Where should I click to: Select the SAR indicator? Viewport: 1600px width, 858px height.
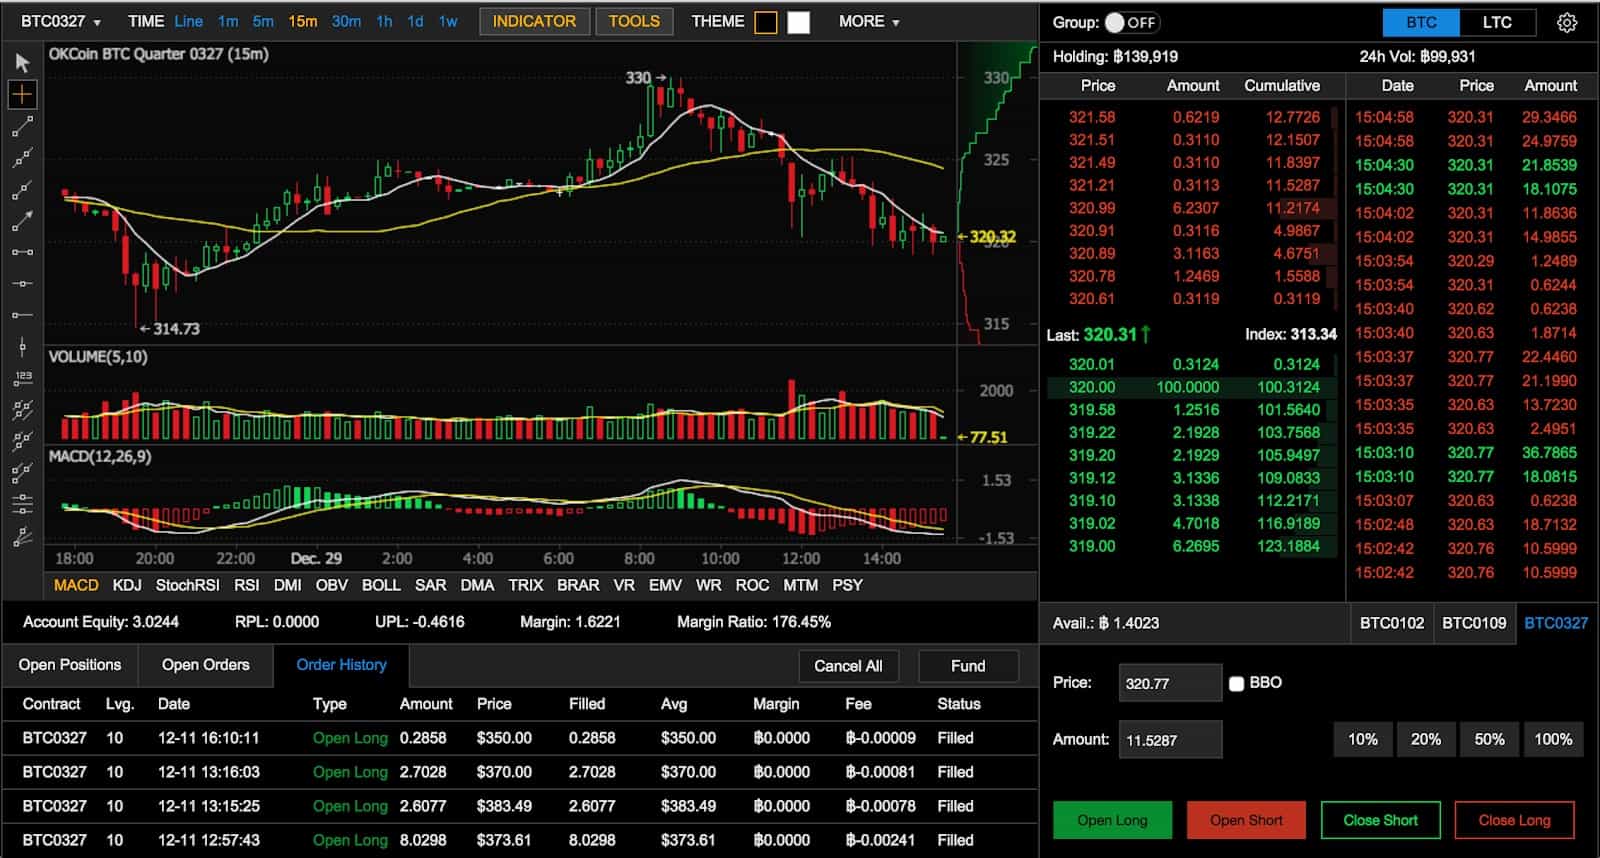click(x=430, y=585)
